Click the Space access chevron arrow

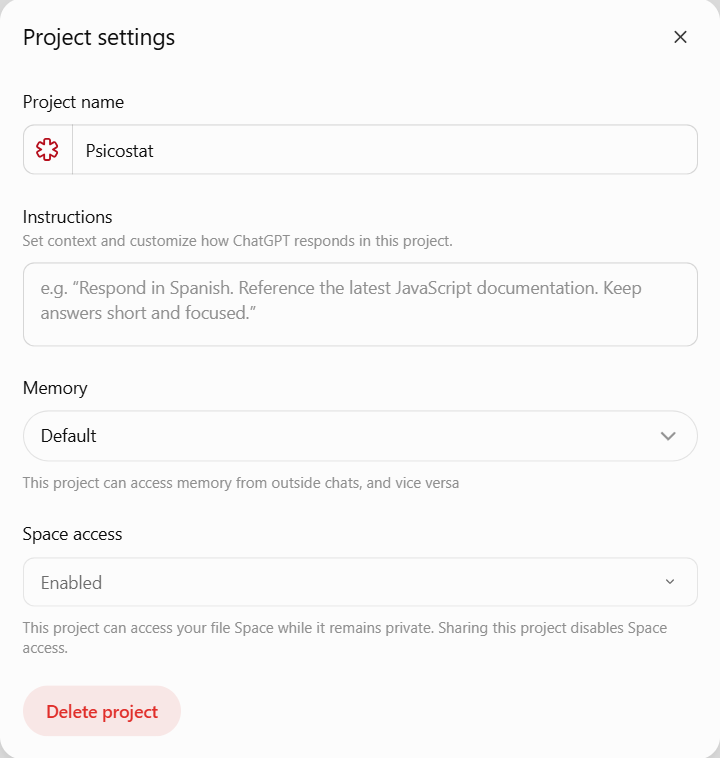point(670,582)
